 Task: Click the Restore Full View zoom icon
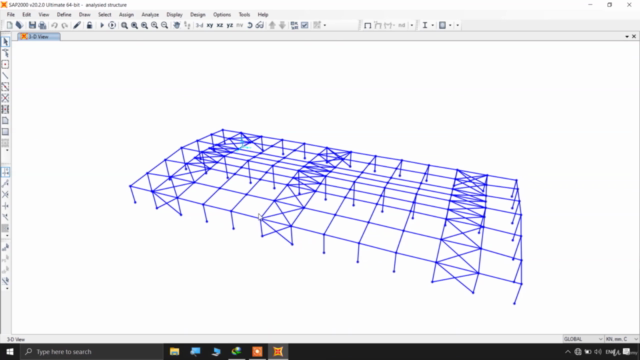(134, 25)
